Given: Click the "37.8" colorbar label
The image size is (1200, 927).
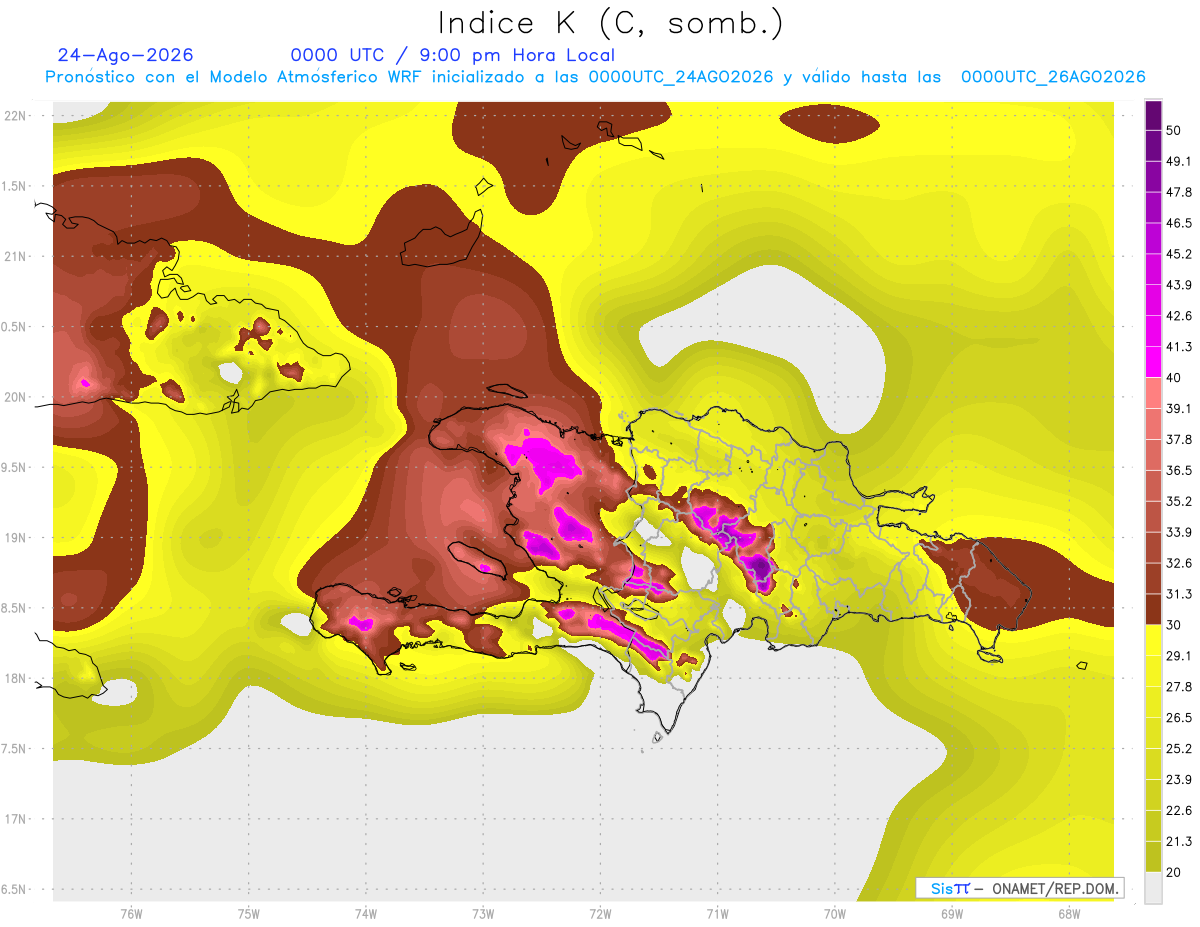Looking at the screenshot, I should click(1179, 439).
